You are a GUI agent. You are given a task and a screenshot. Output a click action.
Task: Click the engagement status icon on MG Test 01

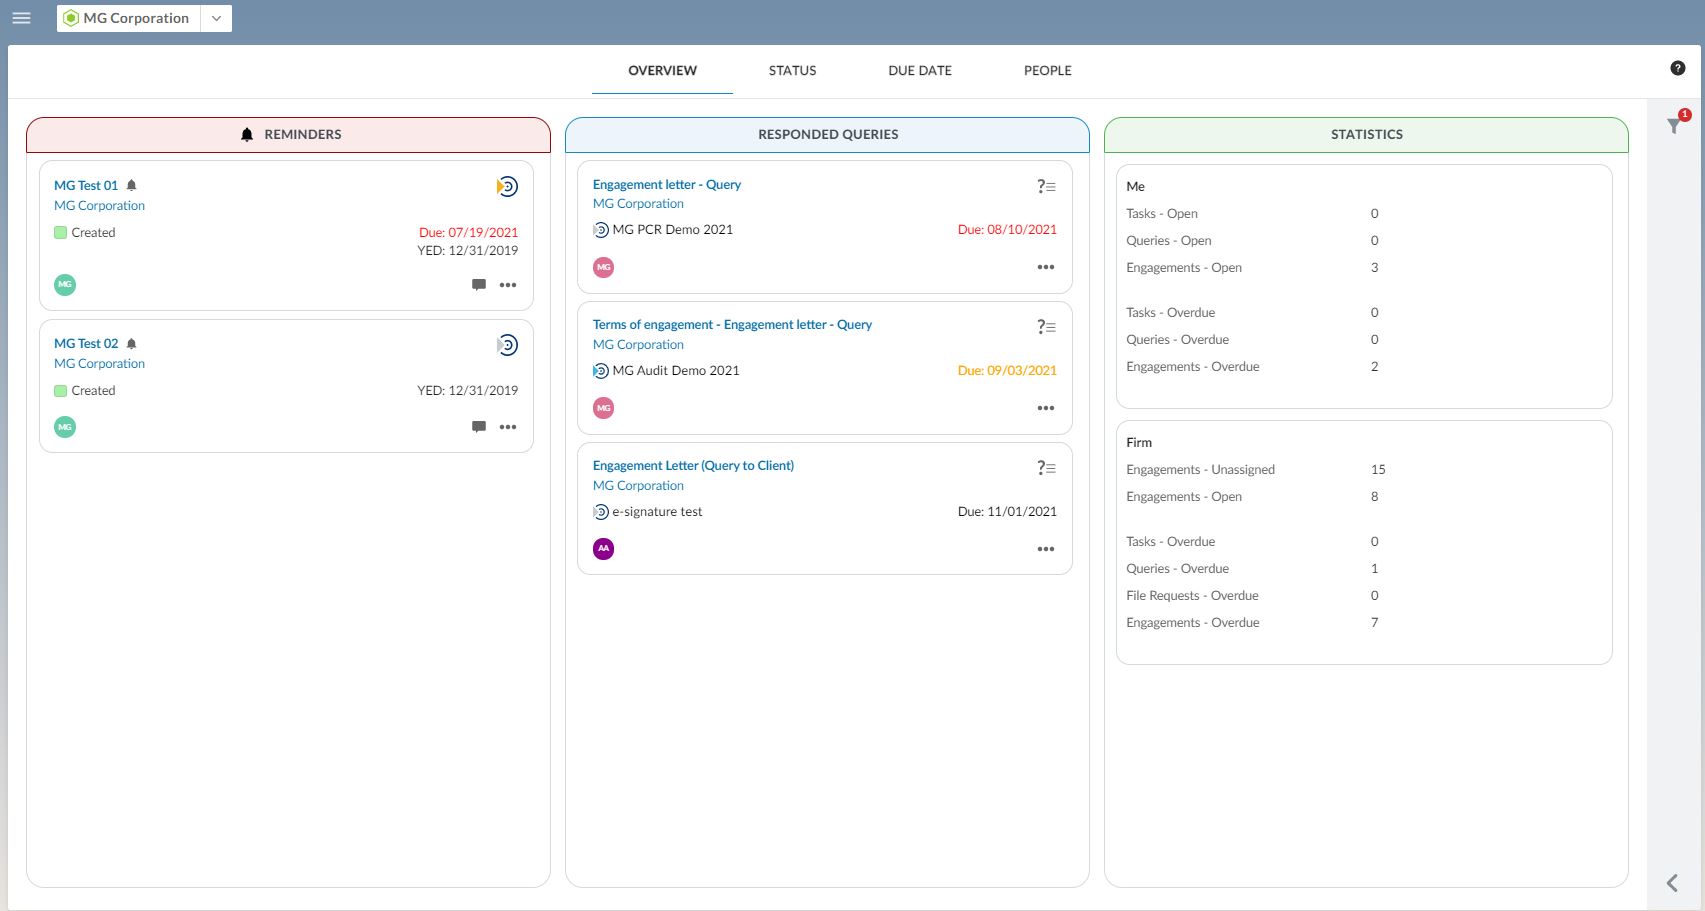coord(507,187)
